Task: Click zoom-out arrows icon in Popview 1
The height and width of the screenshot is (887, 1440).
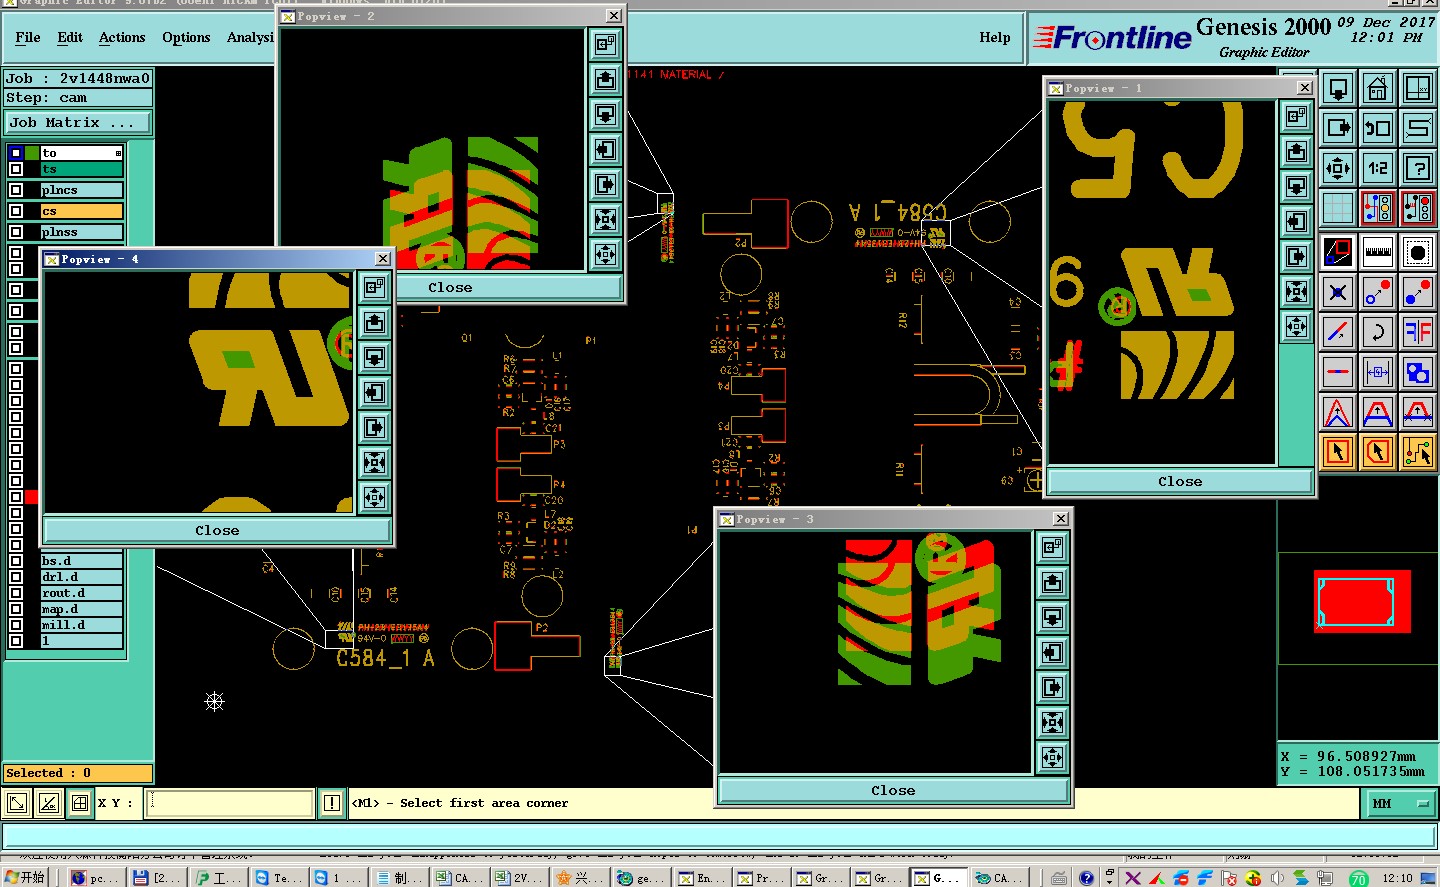Action: (x=1296, y=326)
